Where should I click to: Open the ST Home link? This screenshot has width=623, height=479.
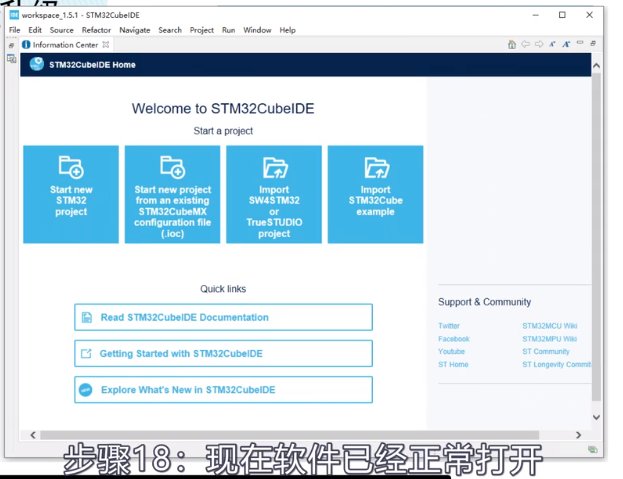pyautogui.click(x=453, y=364)
